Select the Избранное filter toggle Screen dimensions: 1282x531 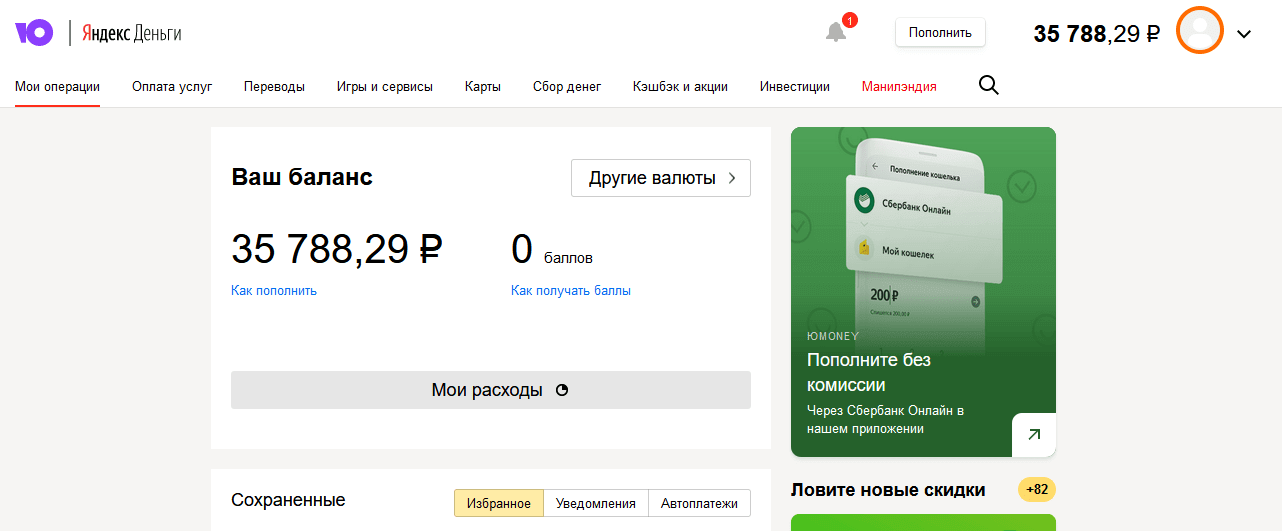499,503
